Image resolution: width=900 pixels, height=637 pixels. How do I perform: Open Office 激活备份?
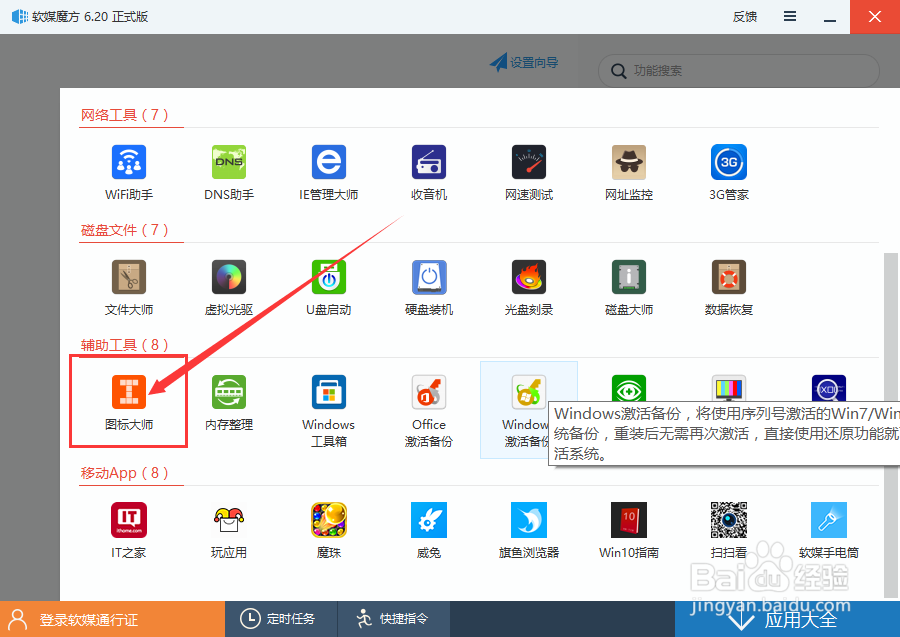[429, 410]
